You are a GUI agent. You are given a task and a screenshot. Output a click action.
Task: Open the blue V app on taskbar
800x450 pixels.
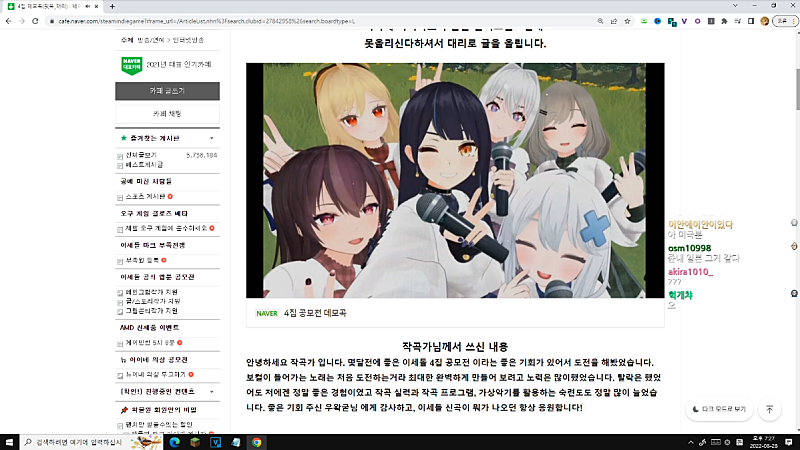click(215, 442)
